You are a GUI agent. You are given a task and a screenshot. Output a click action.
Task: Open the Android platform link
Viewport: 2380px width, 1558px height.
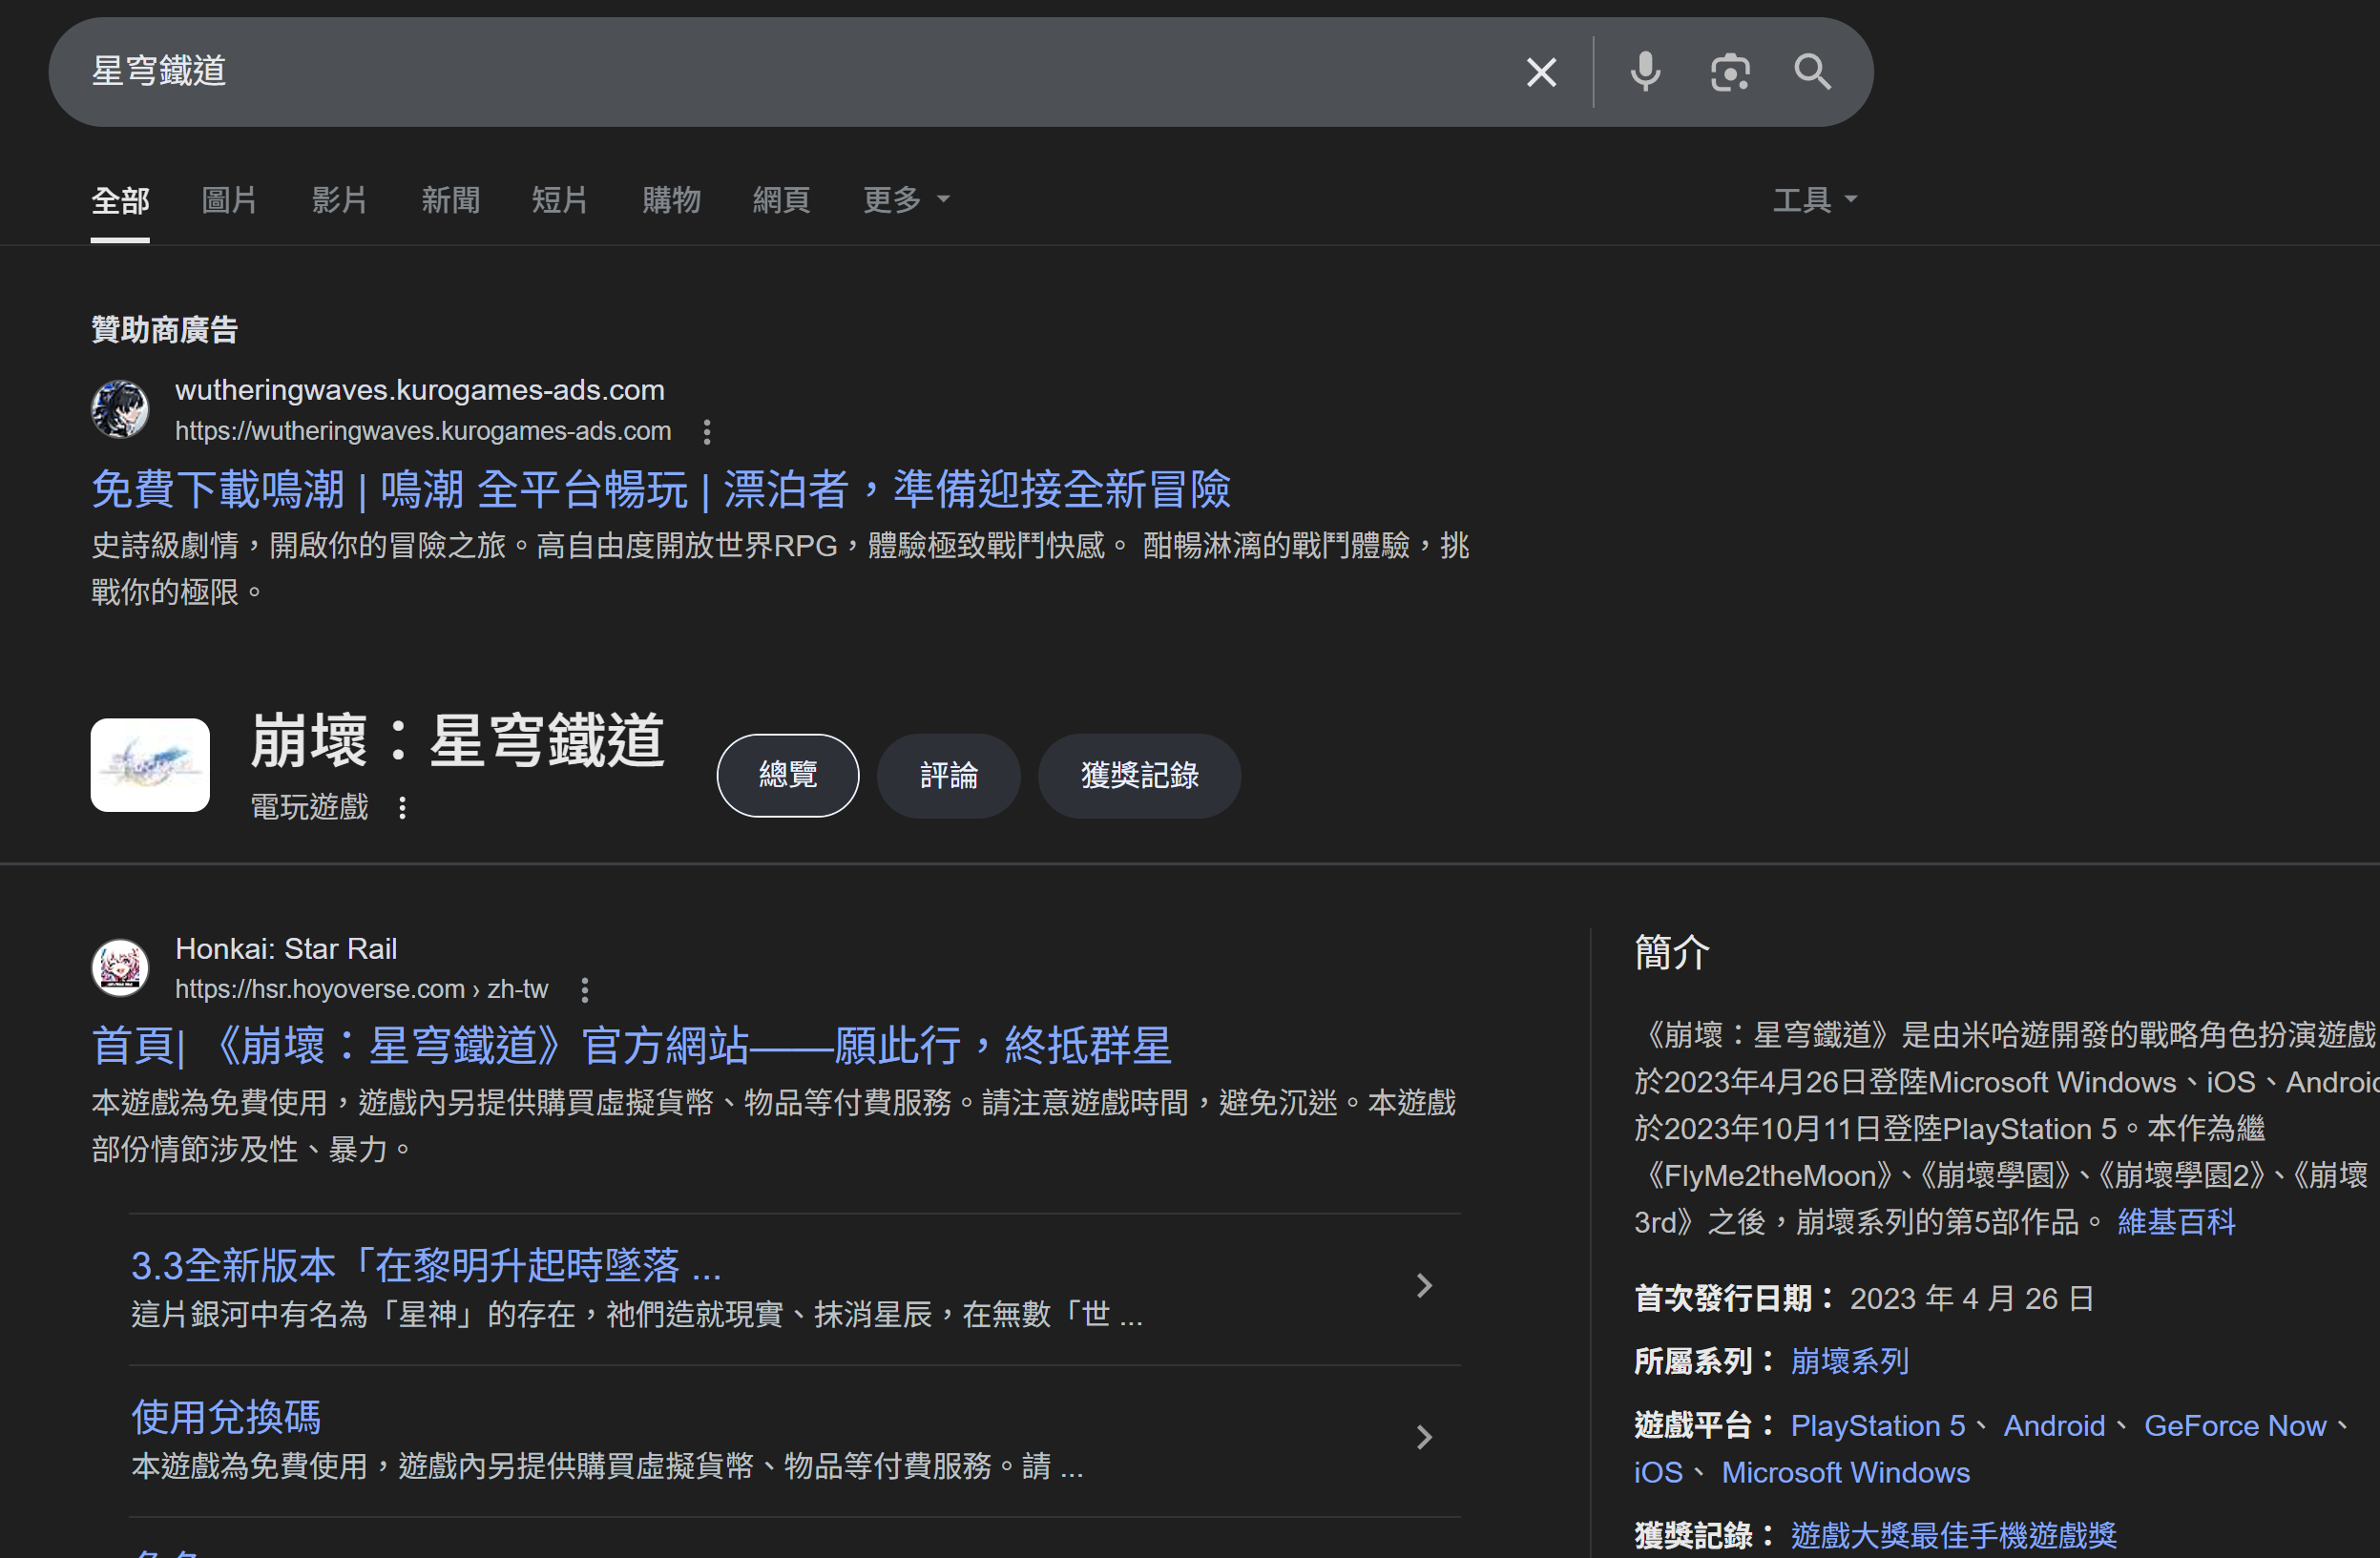tap(2054, 1426)
